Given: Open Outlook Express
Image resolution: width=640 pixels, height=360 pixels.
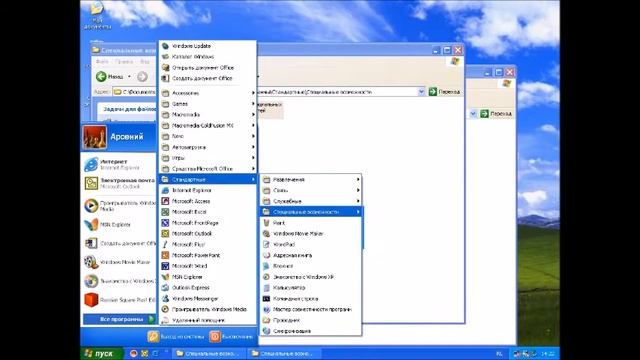Looking at the screenshot, I should pyautogui.click(x=207, y=288).
